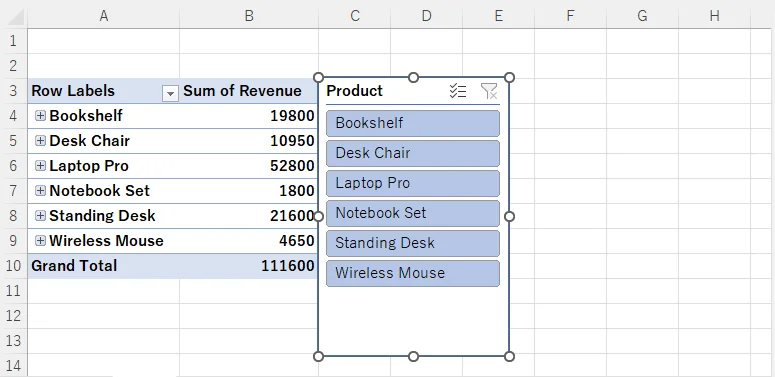Viewport: 775px width, 377px height.
Task: Select row 12 header
Action: 13,316
